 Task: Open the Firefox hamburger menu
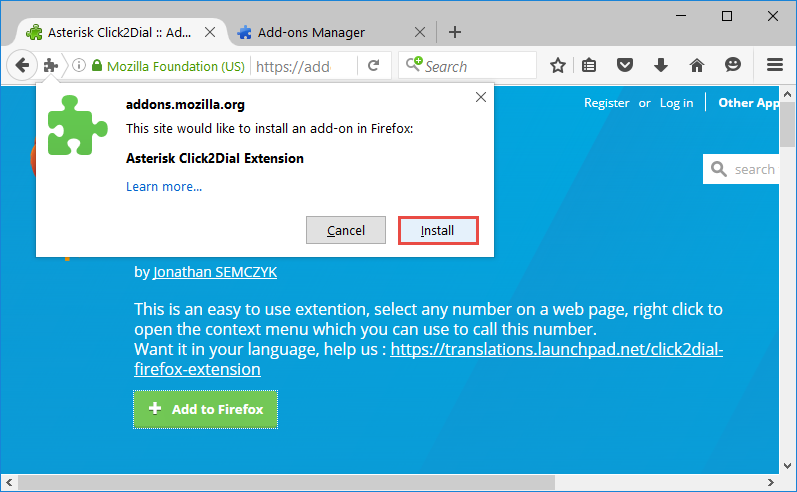pyautogui.click(x=775, y=65)
